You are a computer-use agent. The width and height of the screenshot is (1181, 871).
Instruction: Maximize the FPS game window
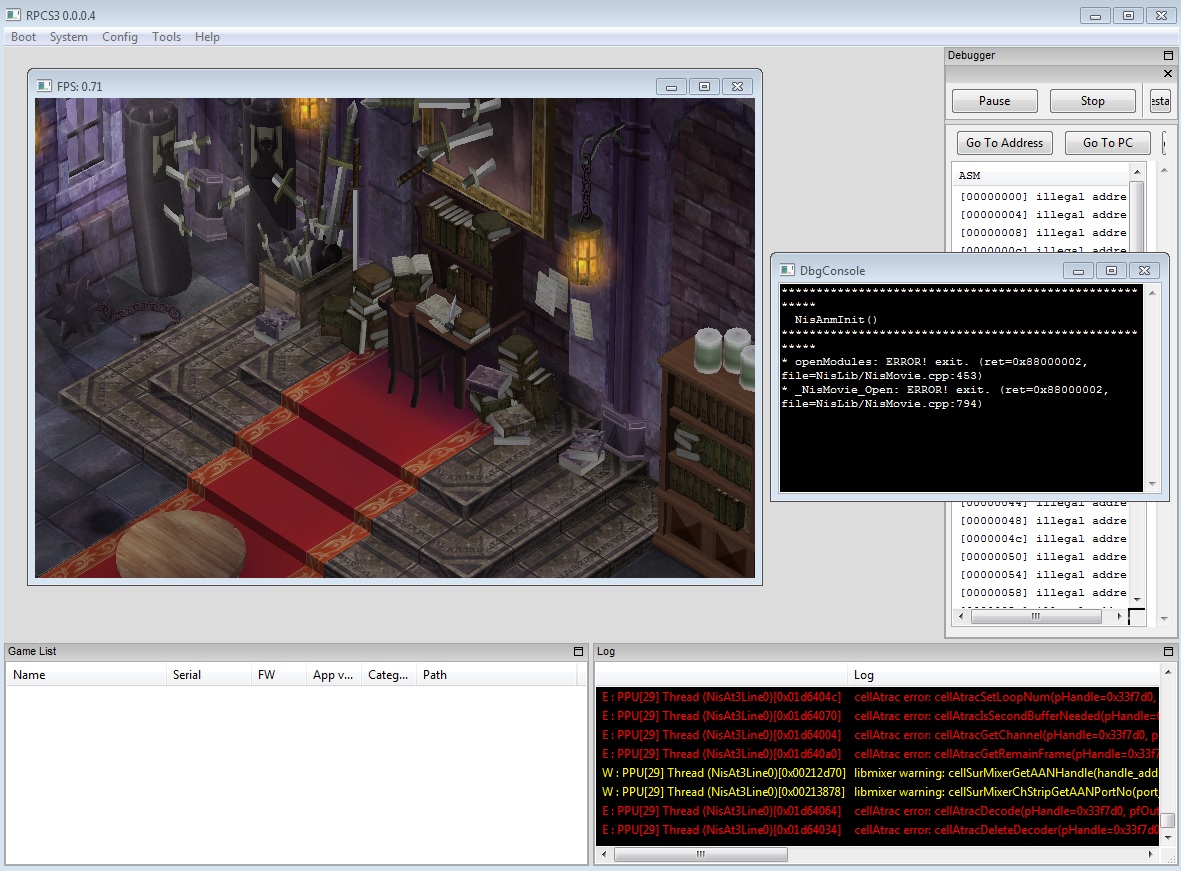704,87
